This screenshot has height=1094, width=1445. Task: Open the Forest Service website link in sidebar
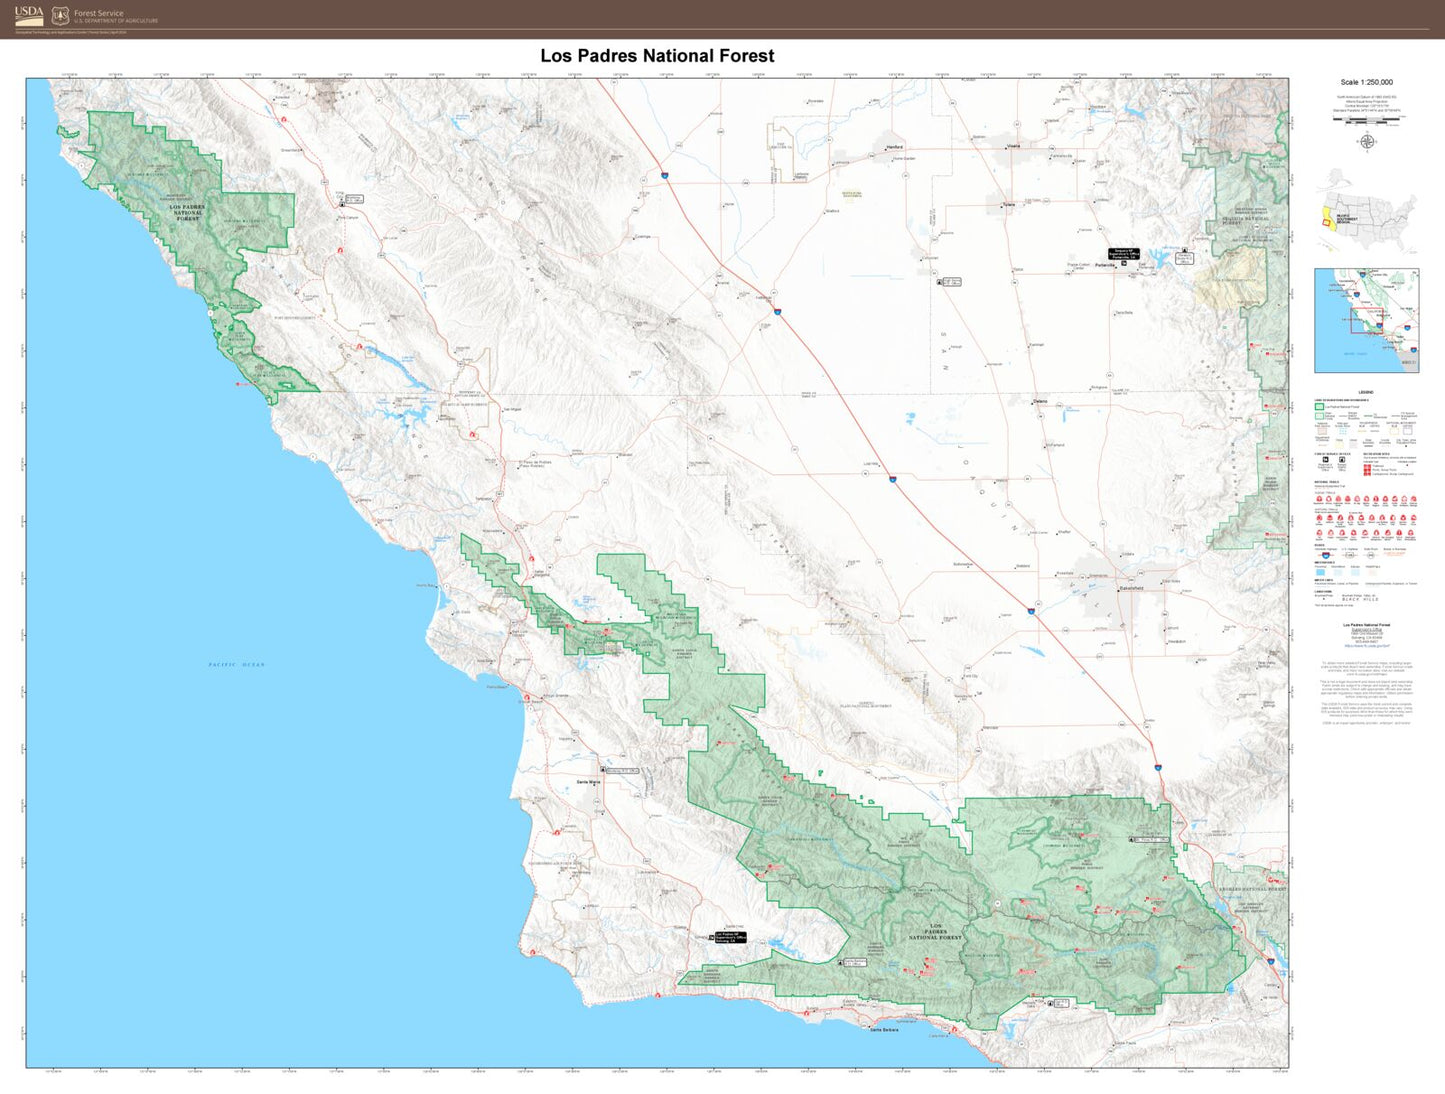[1366, 646]
